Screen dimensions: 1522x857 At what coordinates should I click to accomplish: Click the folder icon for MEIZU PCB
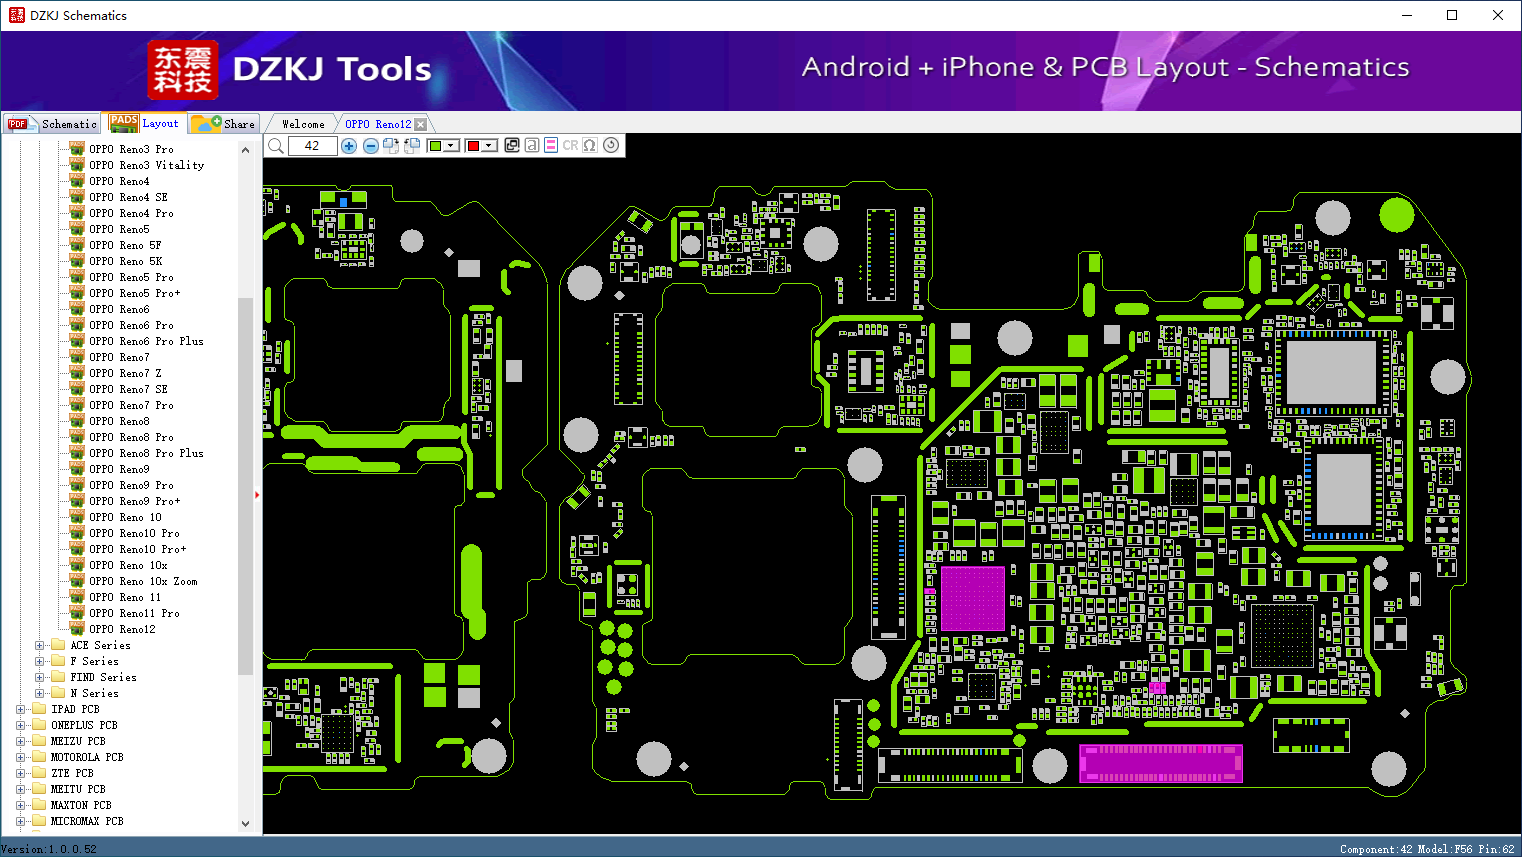(39, 741)
